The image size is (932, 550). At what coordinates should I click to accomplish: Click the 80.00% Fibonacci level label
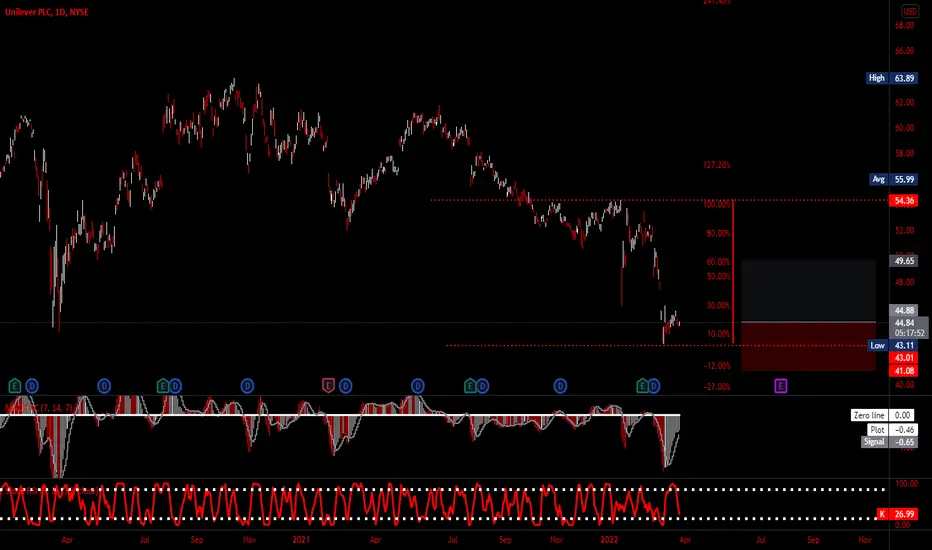(718, 234)
